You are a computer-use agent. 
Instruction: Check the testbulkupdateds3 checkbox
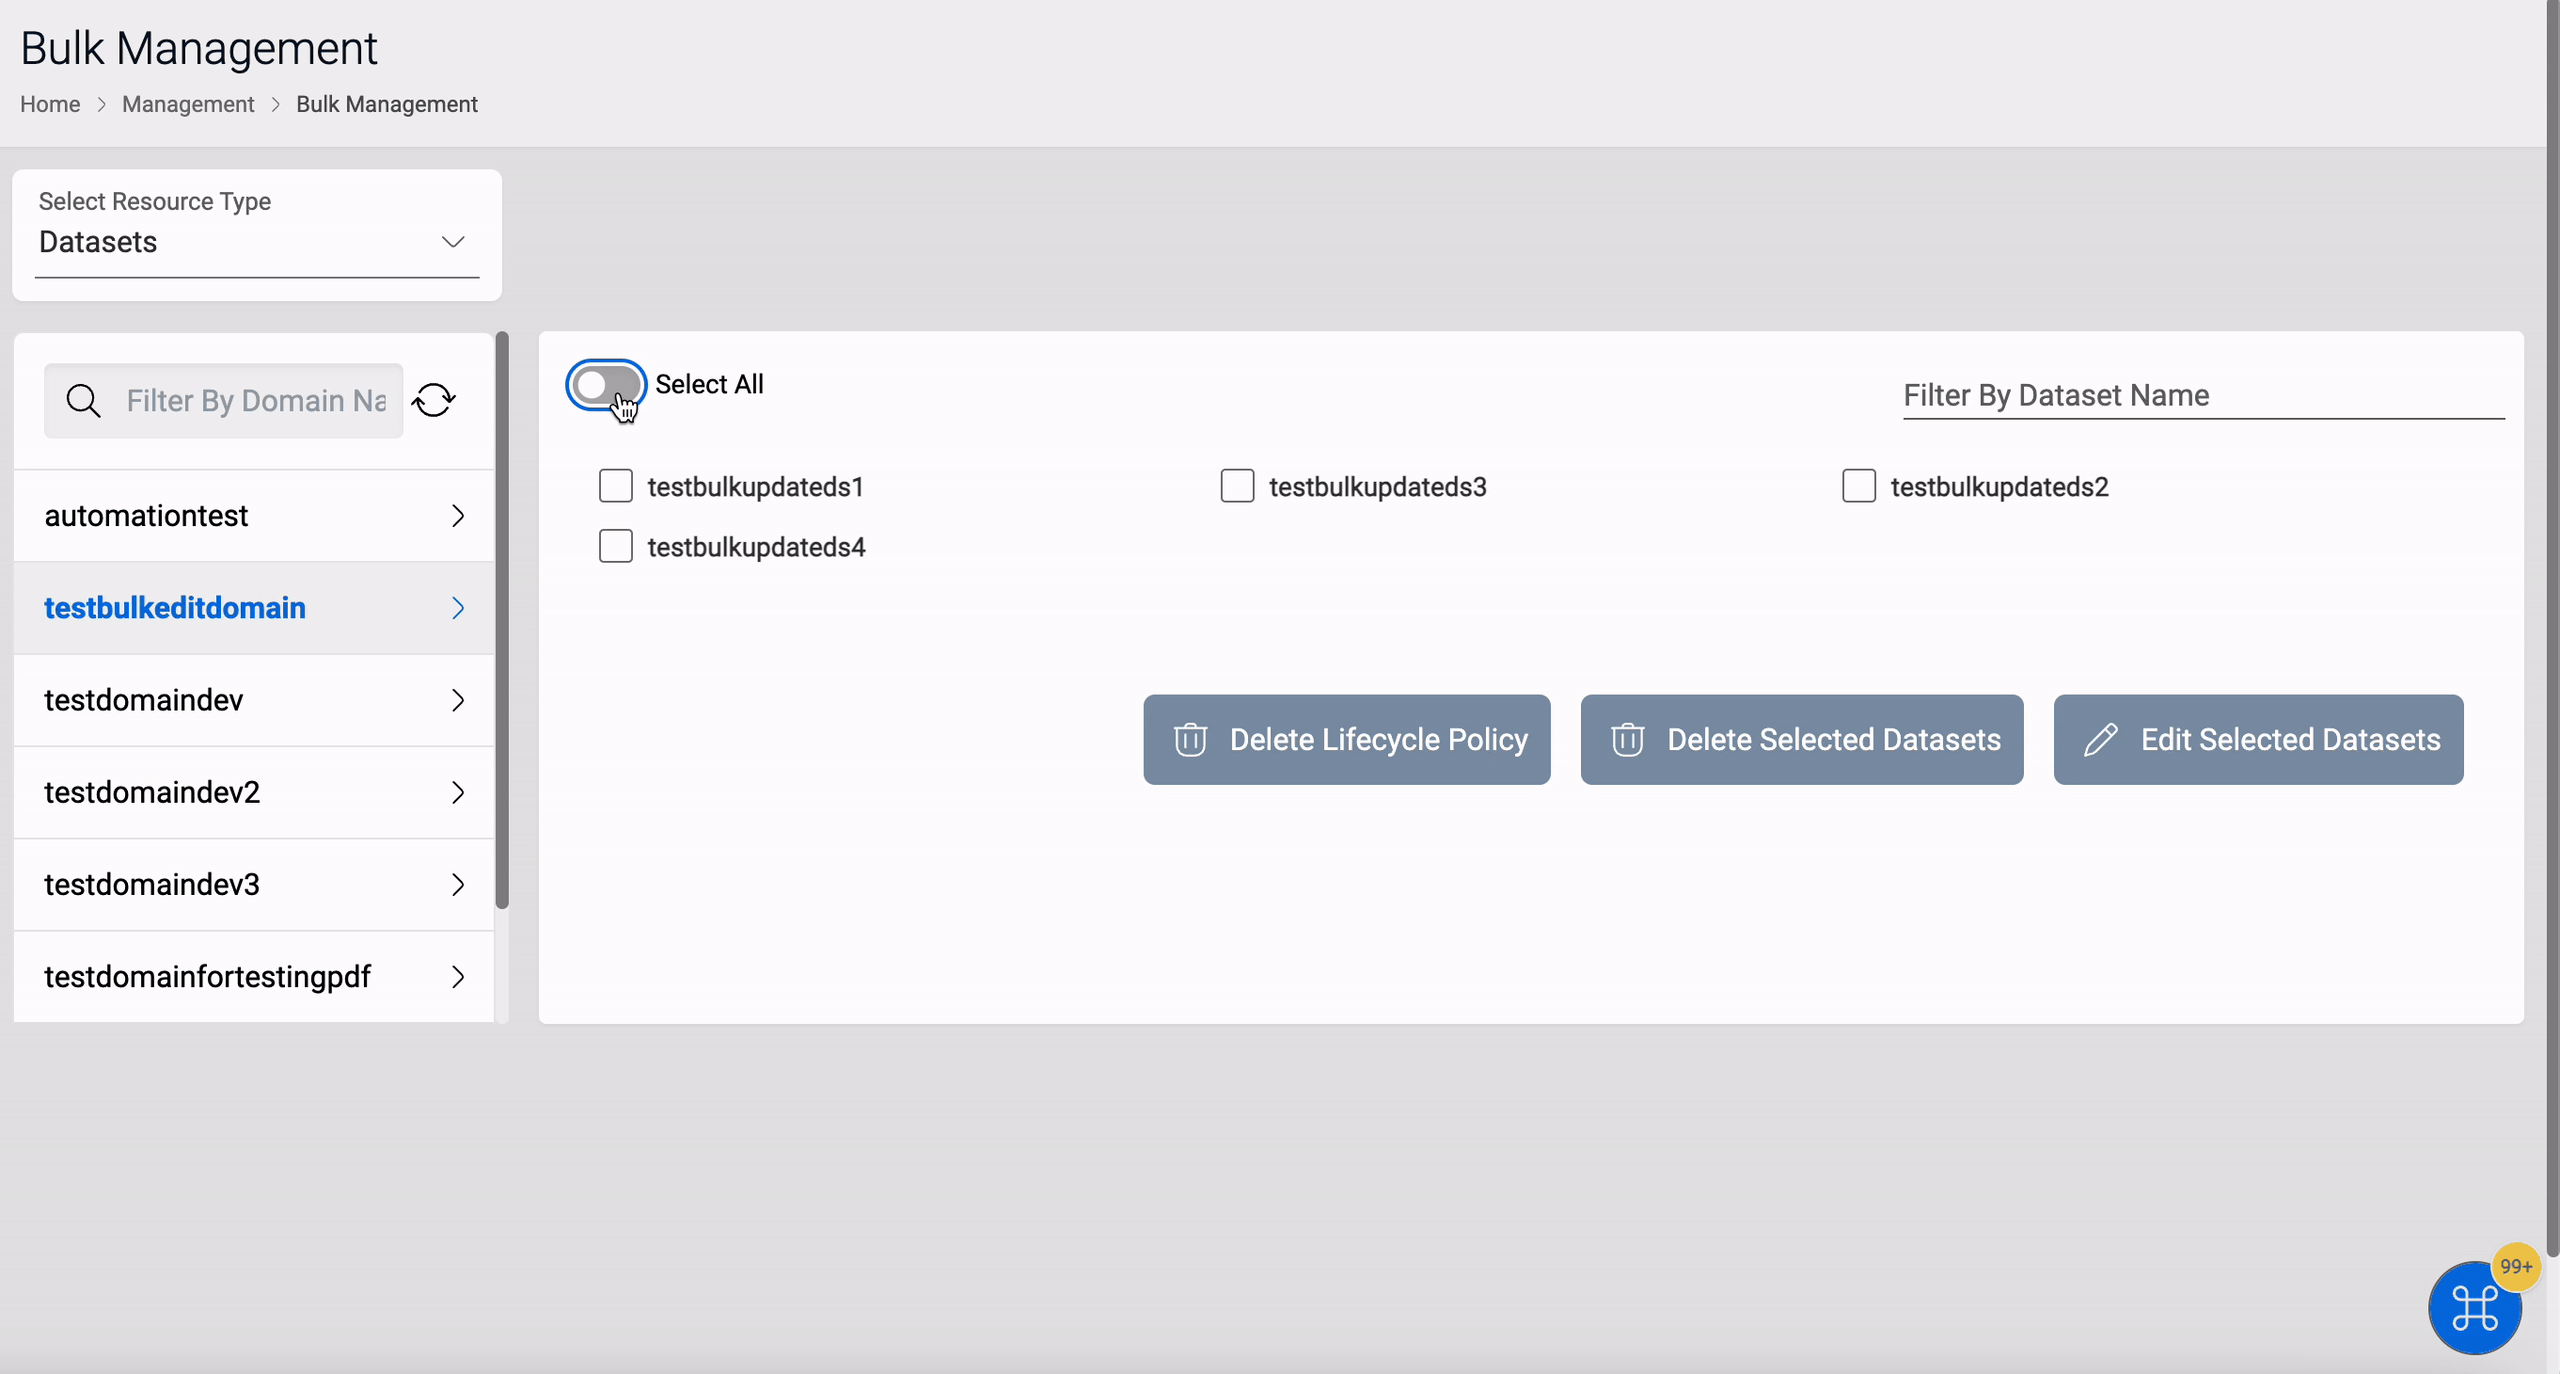(1237, 486)
